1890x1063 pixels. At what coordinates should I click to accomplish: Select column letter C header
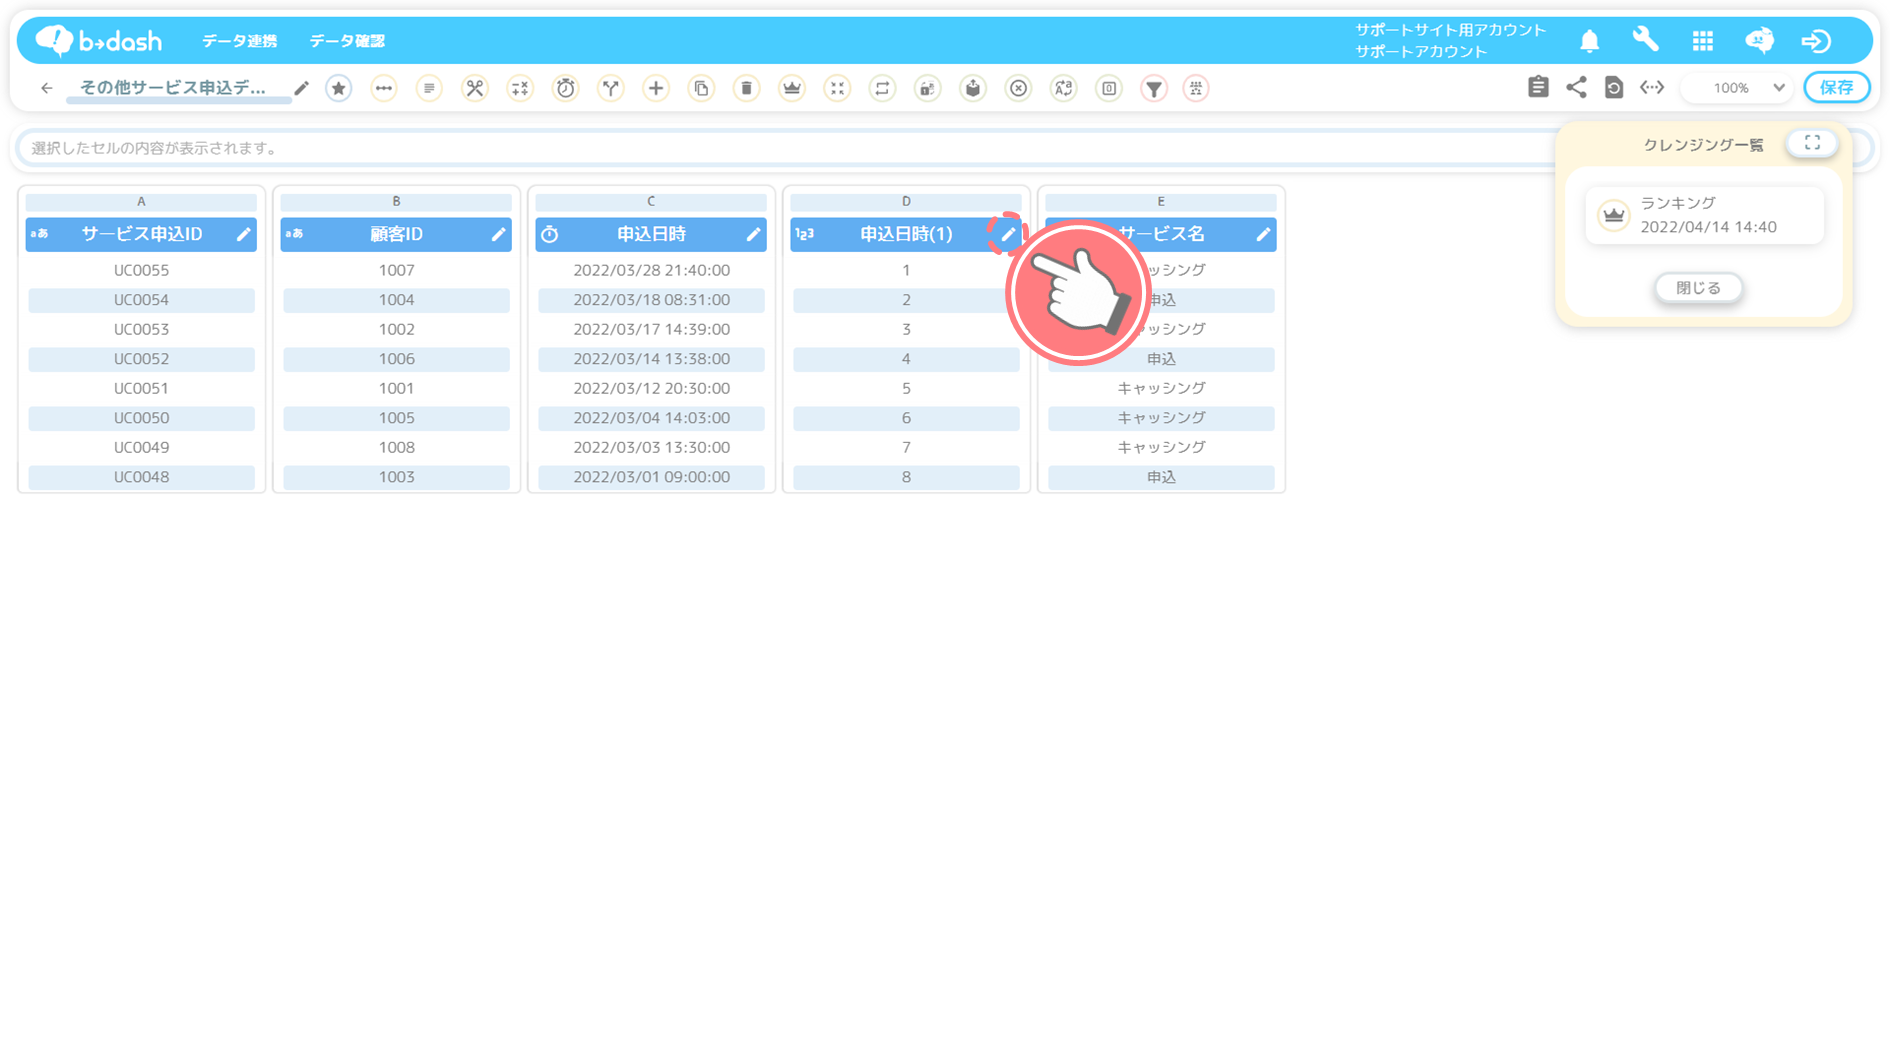(x=651, y=202)
